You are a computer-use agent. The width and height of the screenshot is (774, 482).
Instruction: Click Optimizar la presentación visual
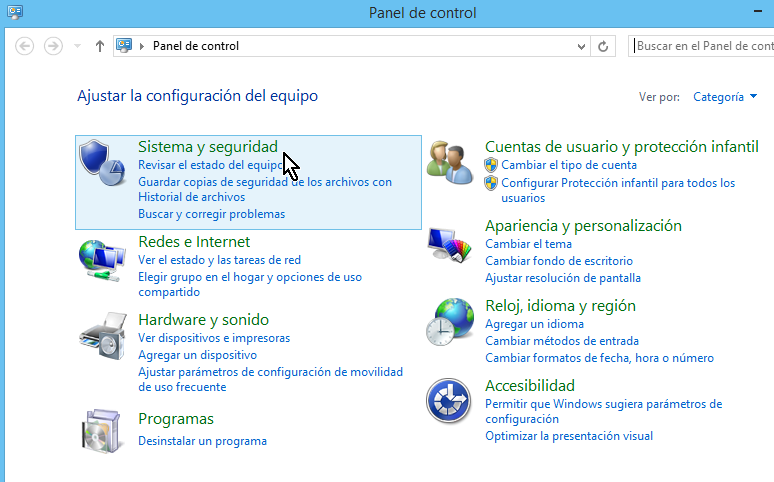pyautogui.click(x=569, y=436)
